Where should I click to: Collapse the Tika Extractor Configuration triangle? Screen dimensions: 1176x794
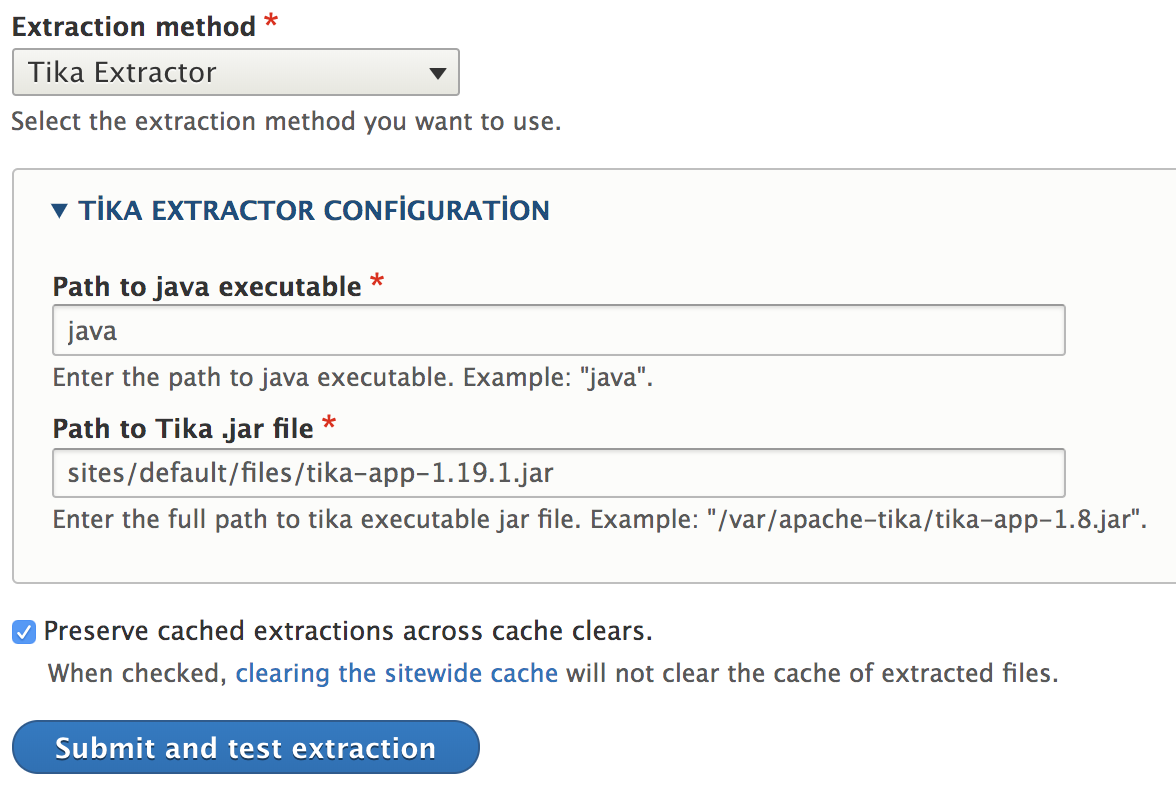(60, 211)
